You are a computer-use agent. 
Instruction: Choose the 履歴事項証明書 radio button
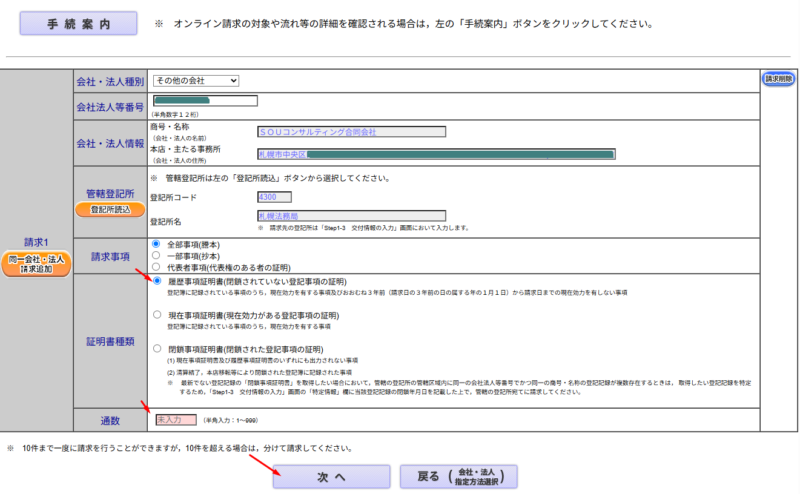click(x=157, y=281)
